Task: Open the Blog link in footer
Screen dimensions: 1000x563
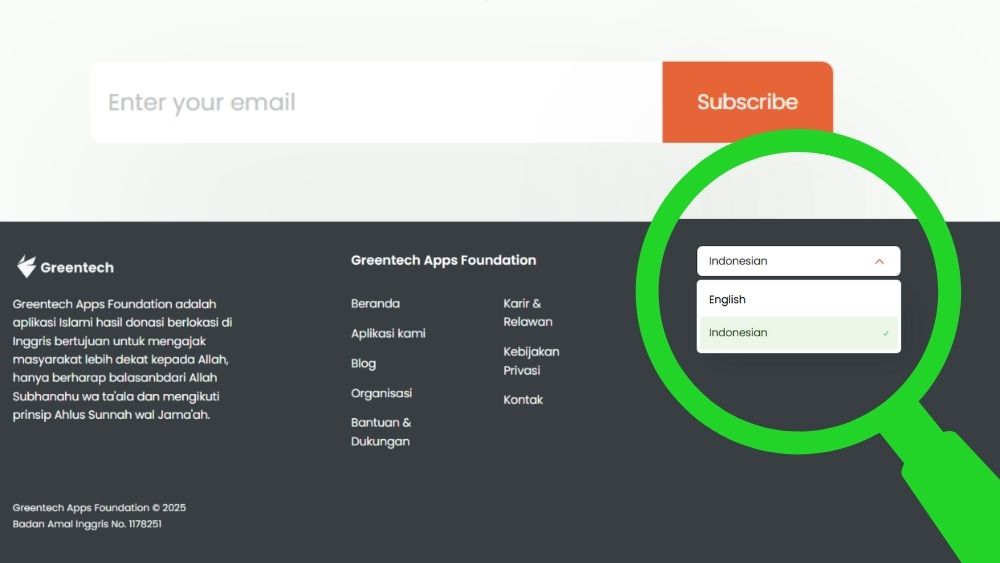Action: 363,364
